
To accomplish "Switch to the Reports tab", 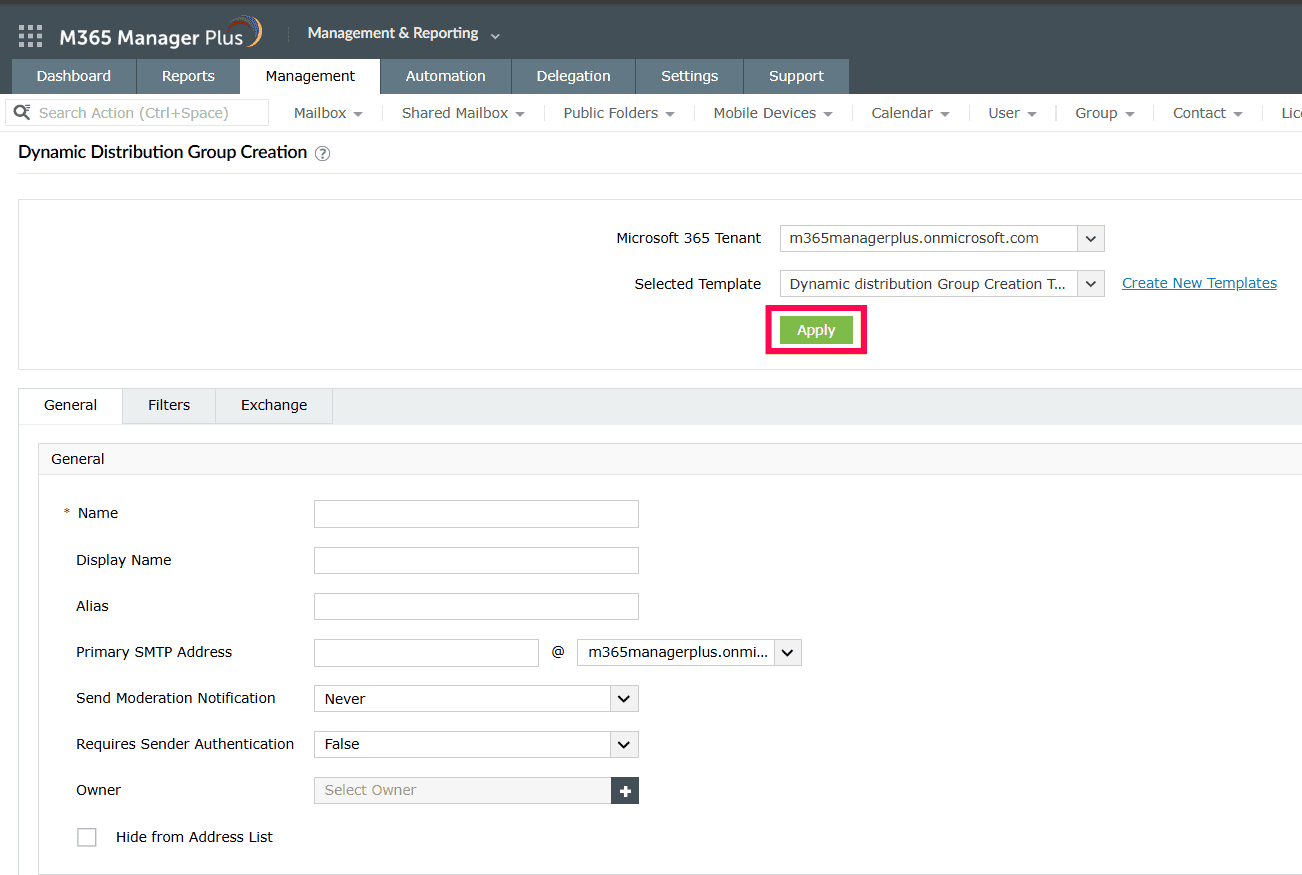I will click(x=188, y=76).
